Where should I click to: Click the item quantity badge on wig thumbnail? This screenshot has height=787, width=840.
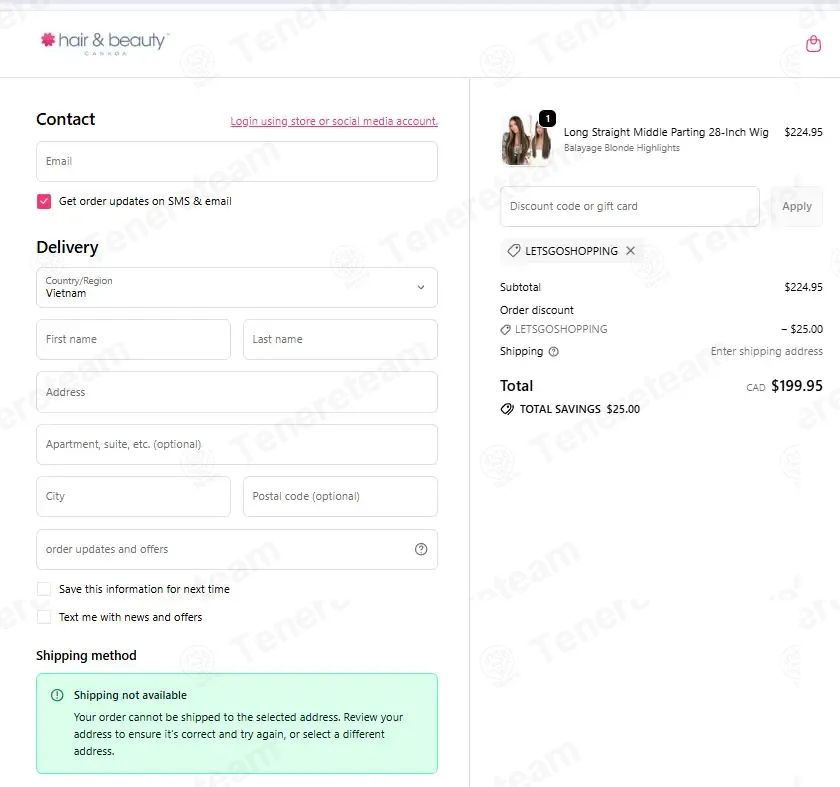548,118
